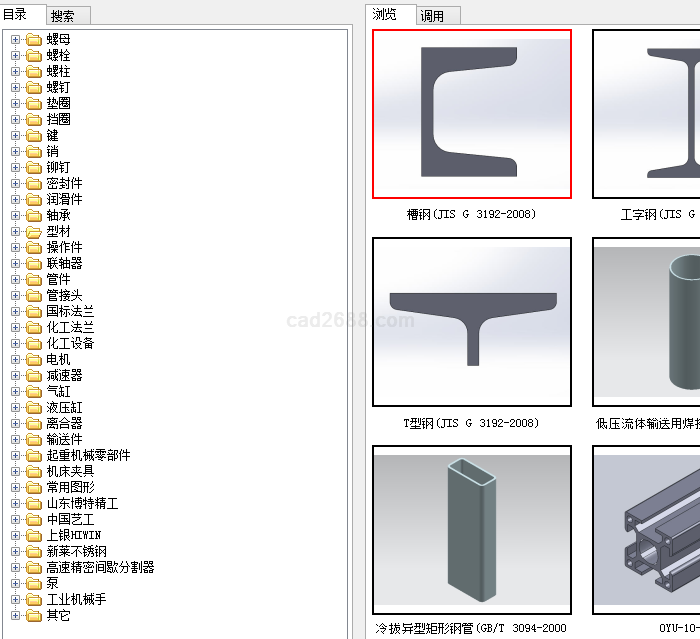Click the folder icon beside 电机
Screen dimensions: 700x639
[x=33, y=359]
